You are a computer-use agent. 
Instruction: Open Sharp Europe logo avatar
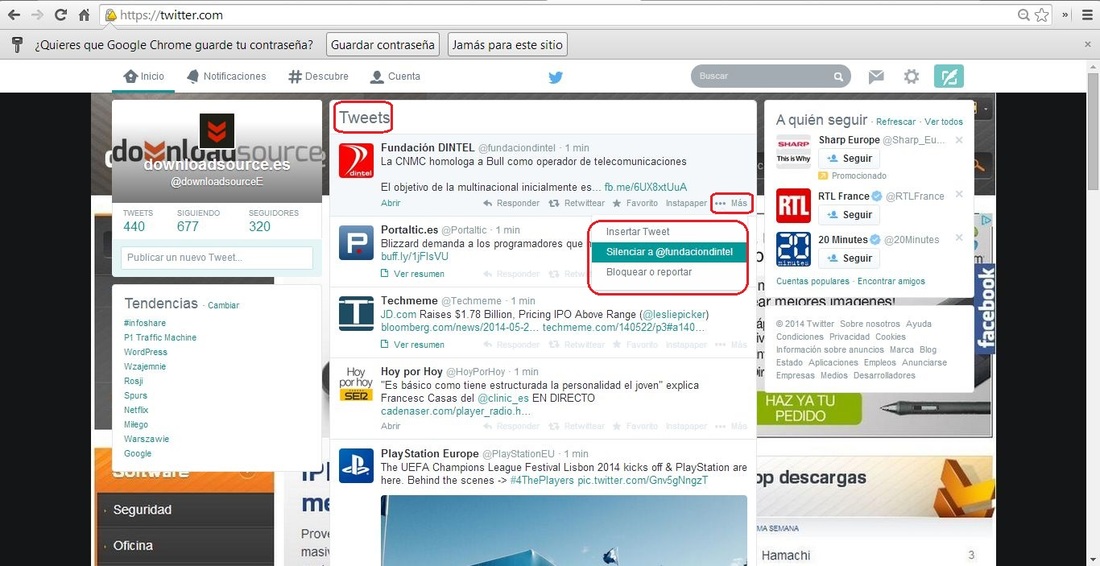point(793,151)
